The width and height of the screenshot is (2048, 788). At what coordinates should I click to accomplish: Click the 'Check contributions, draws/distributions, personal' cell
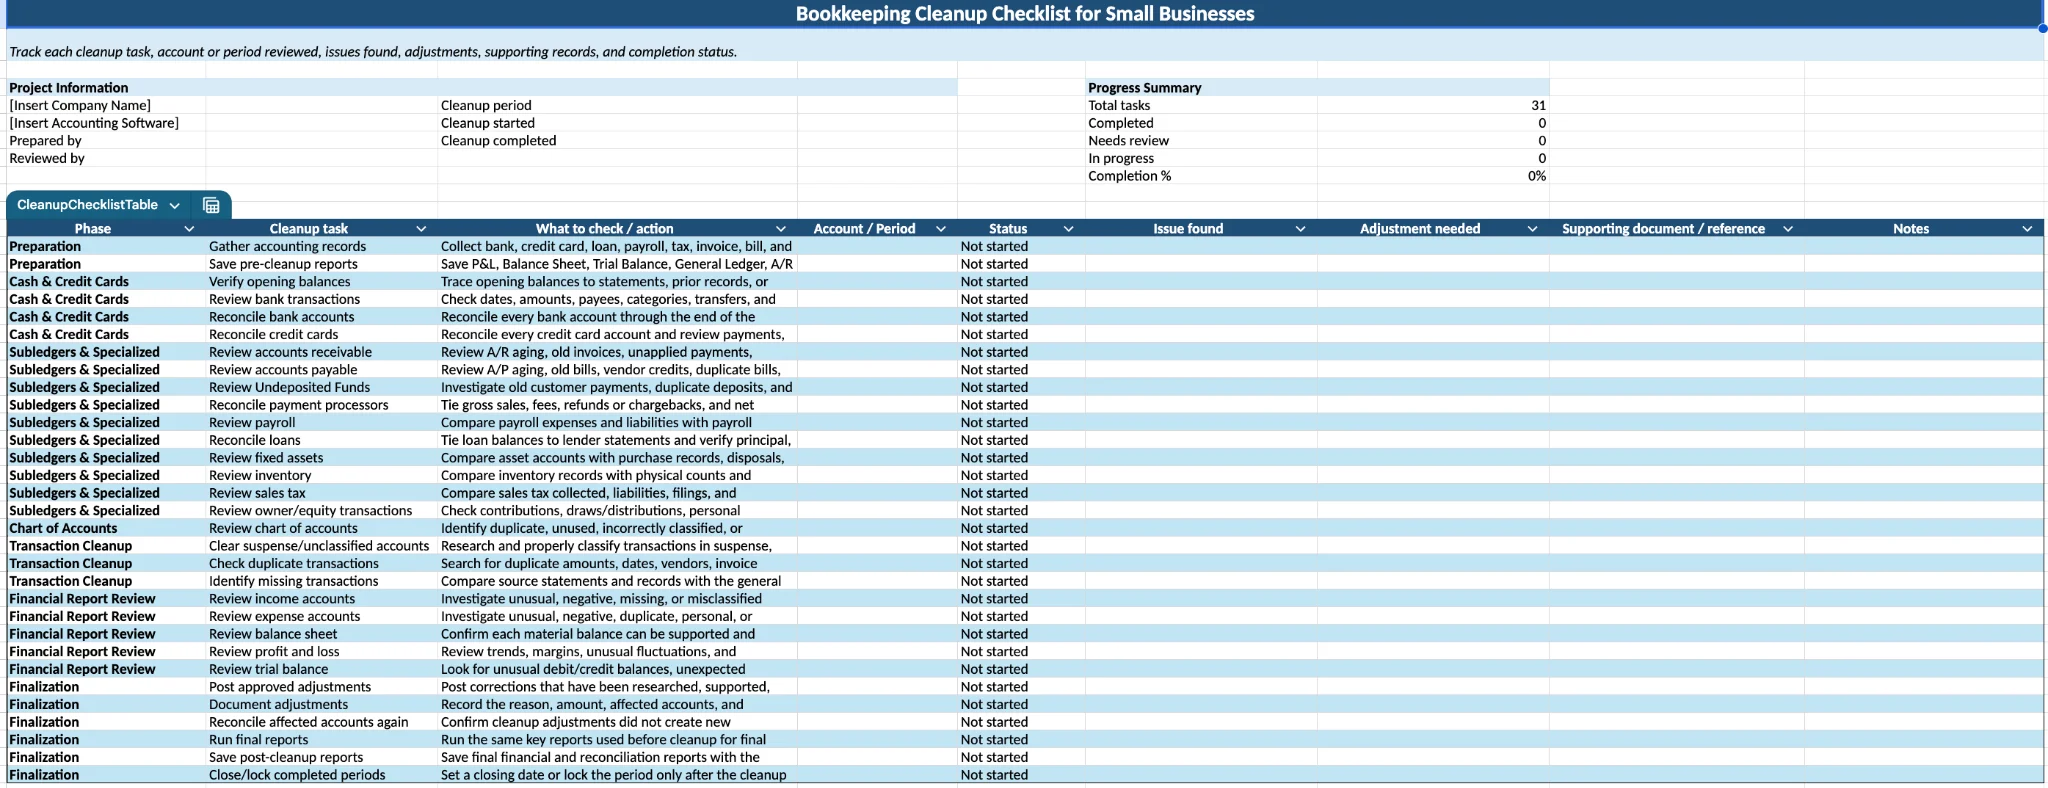(x=617, y=510)
